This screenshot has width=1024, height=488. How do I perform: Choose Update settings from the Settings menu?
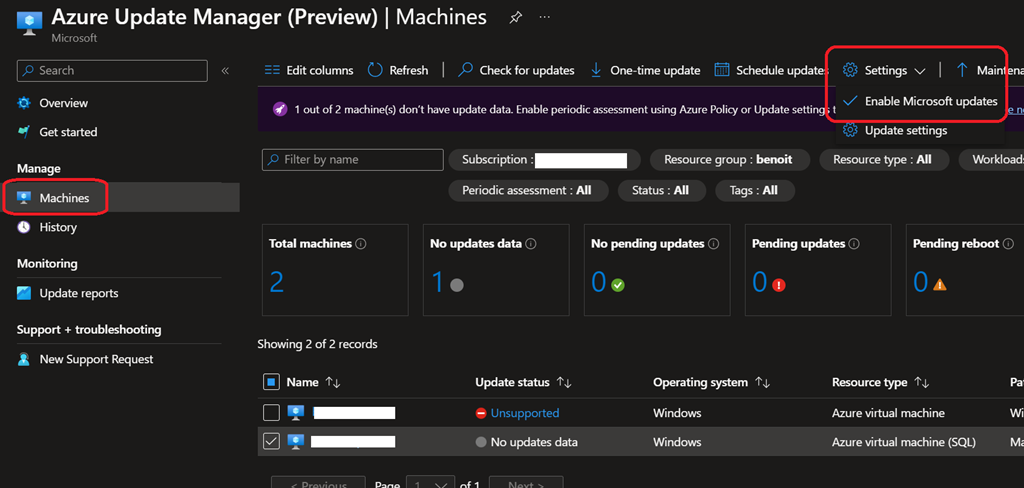(905, 130)
